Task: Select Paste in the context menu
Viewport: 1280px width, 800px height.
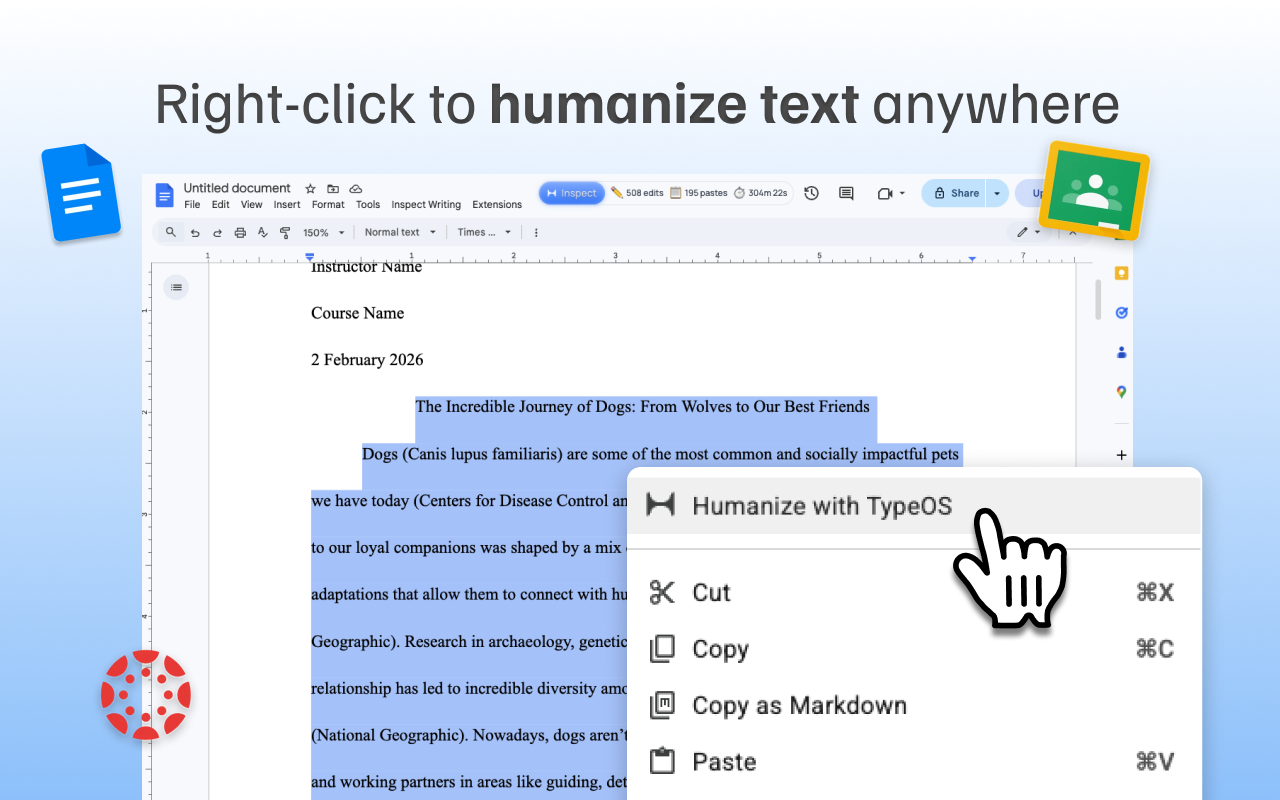Action: (914, 762)
